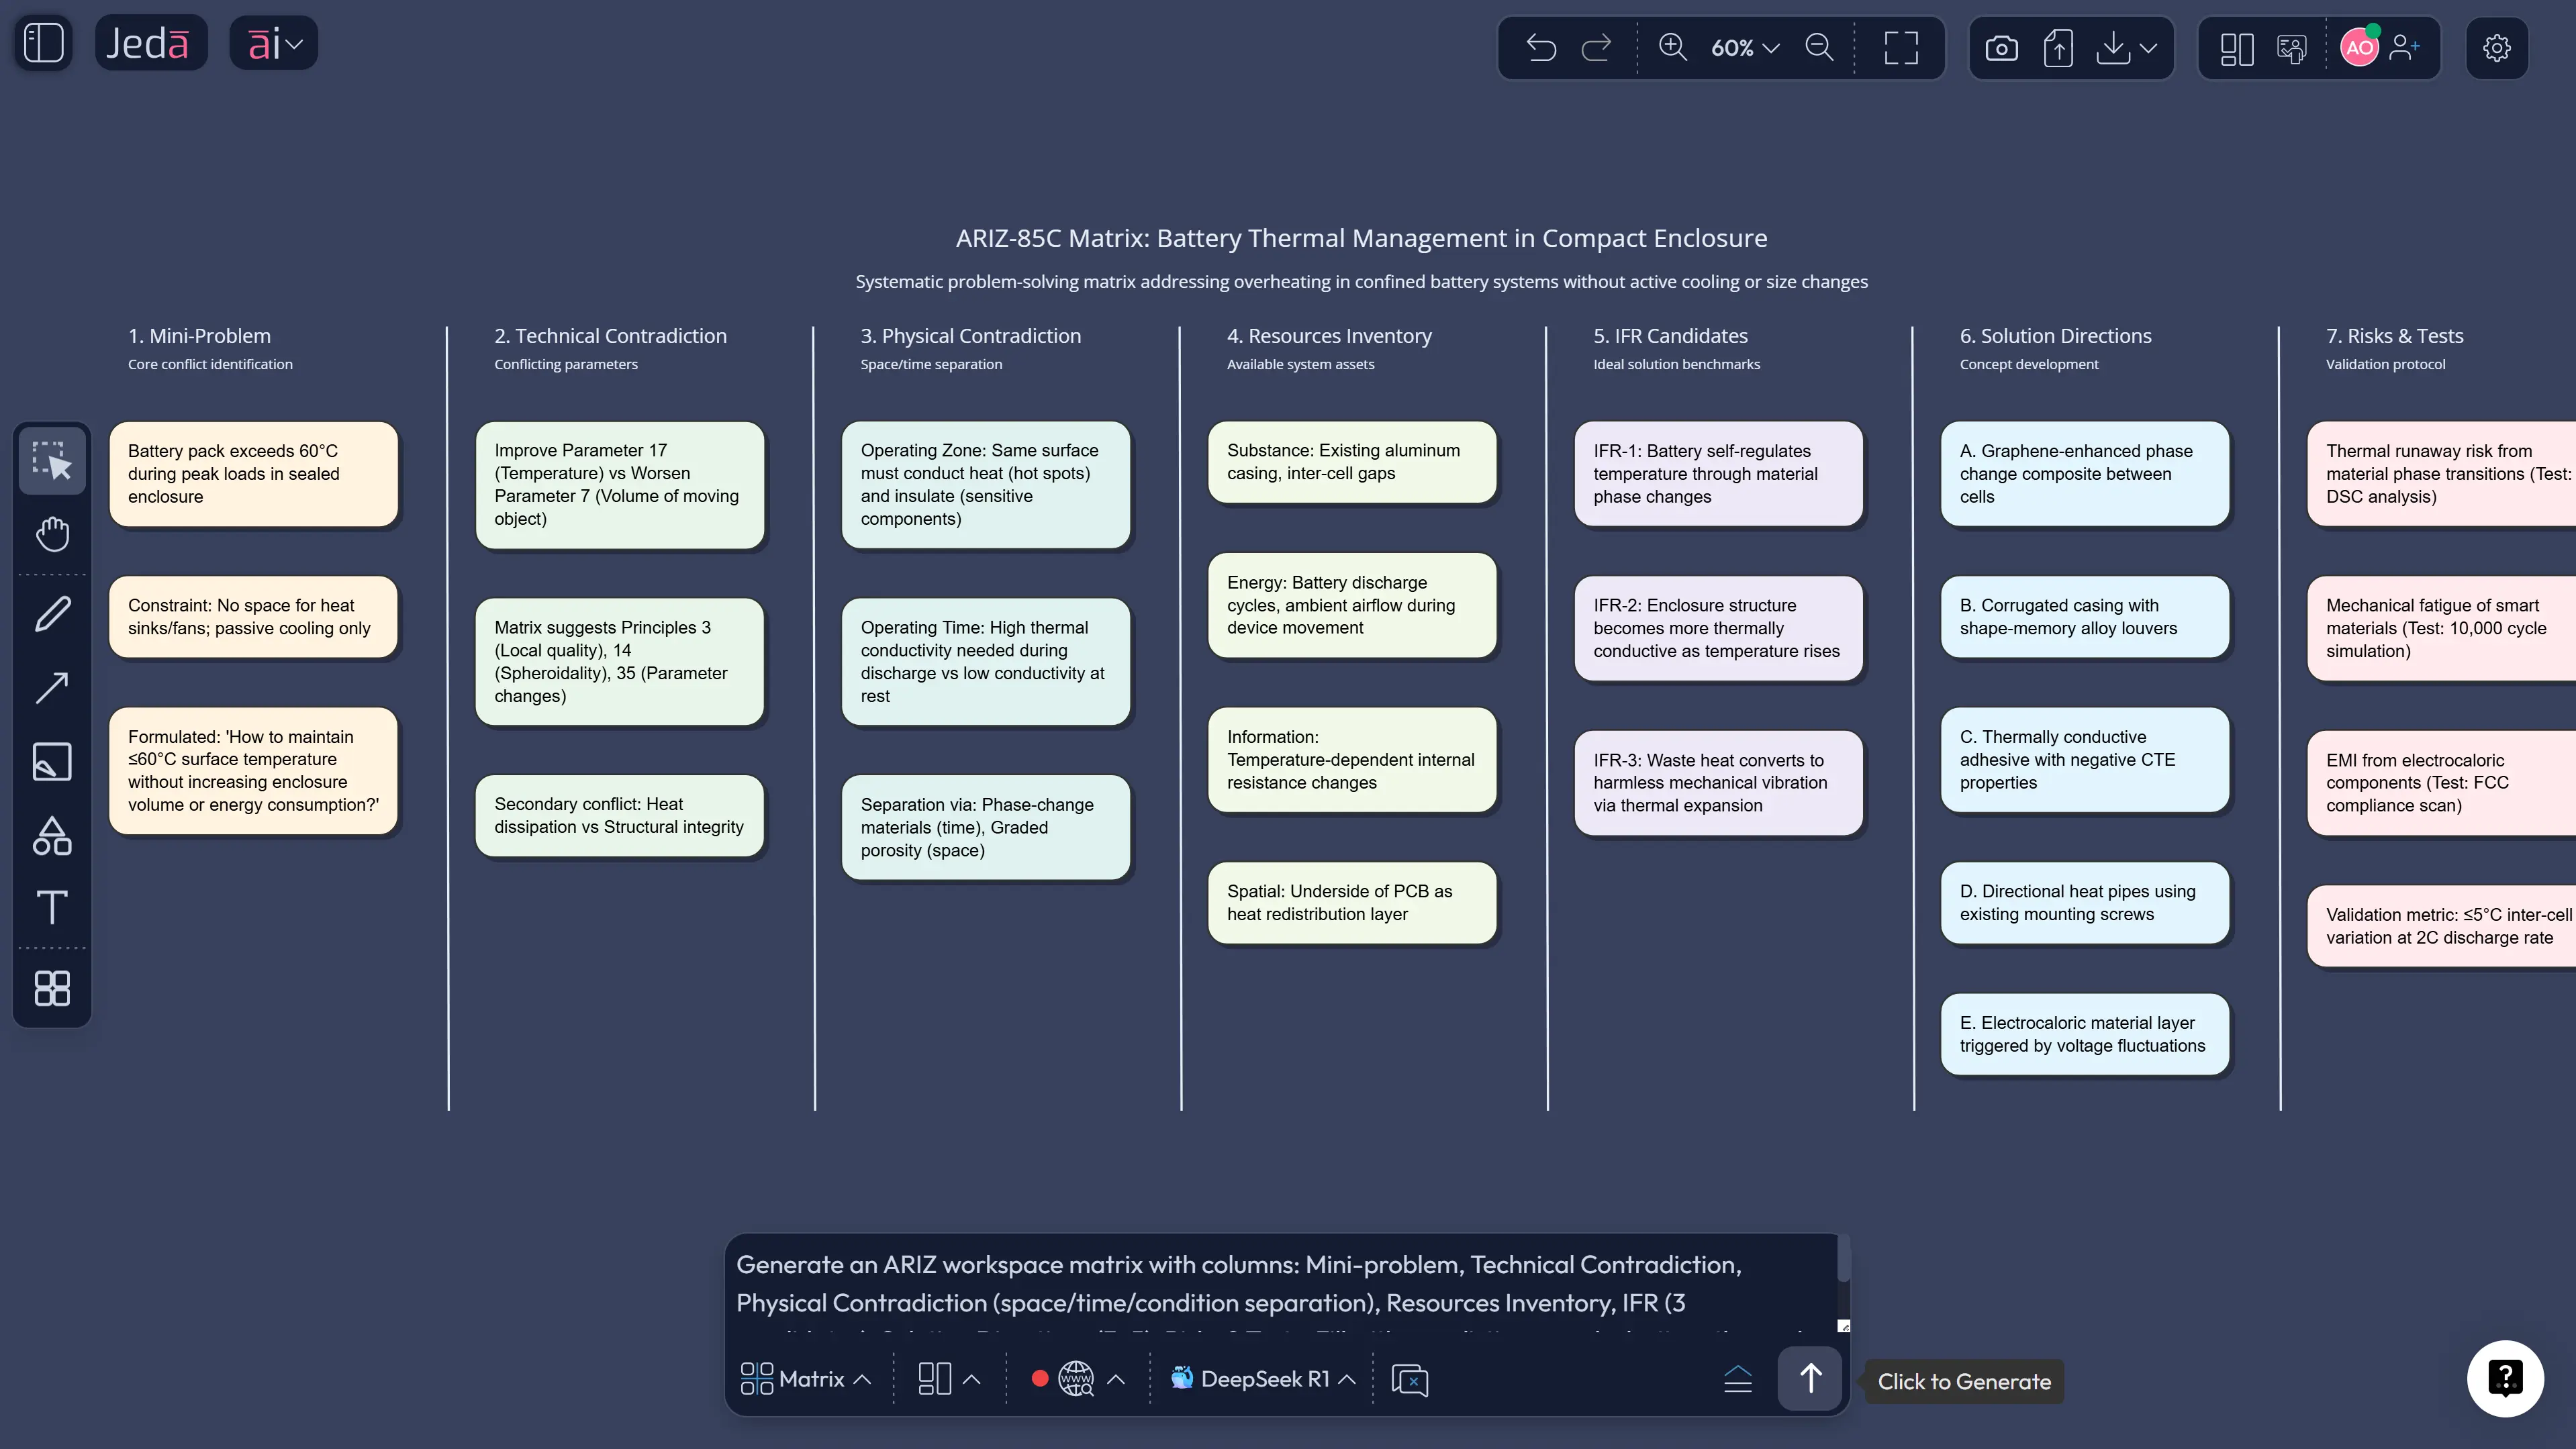Open the download options menu
Viewport: 2576px width, 1449px height.
[x=2127, y=48]
